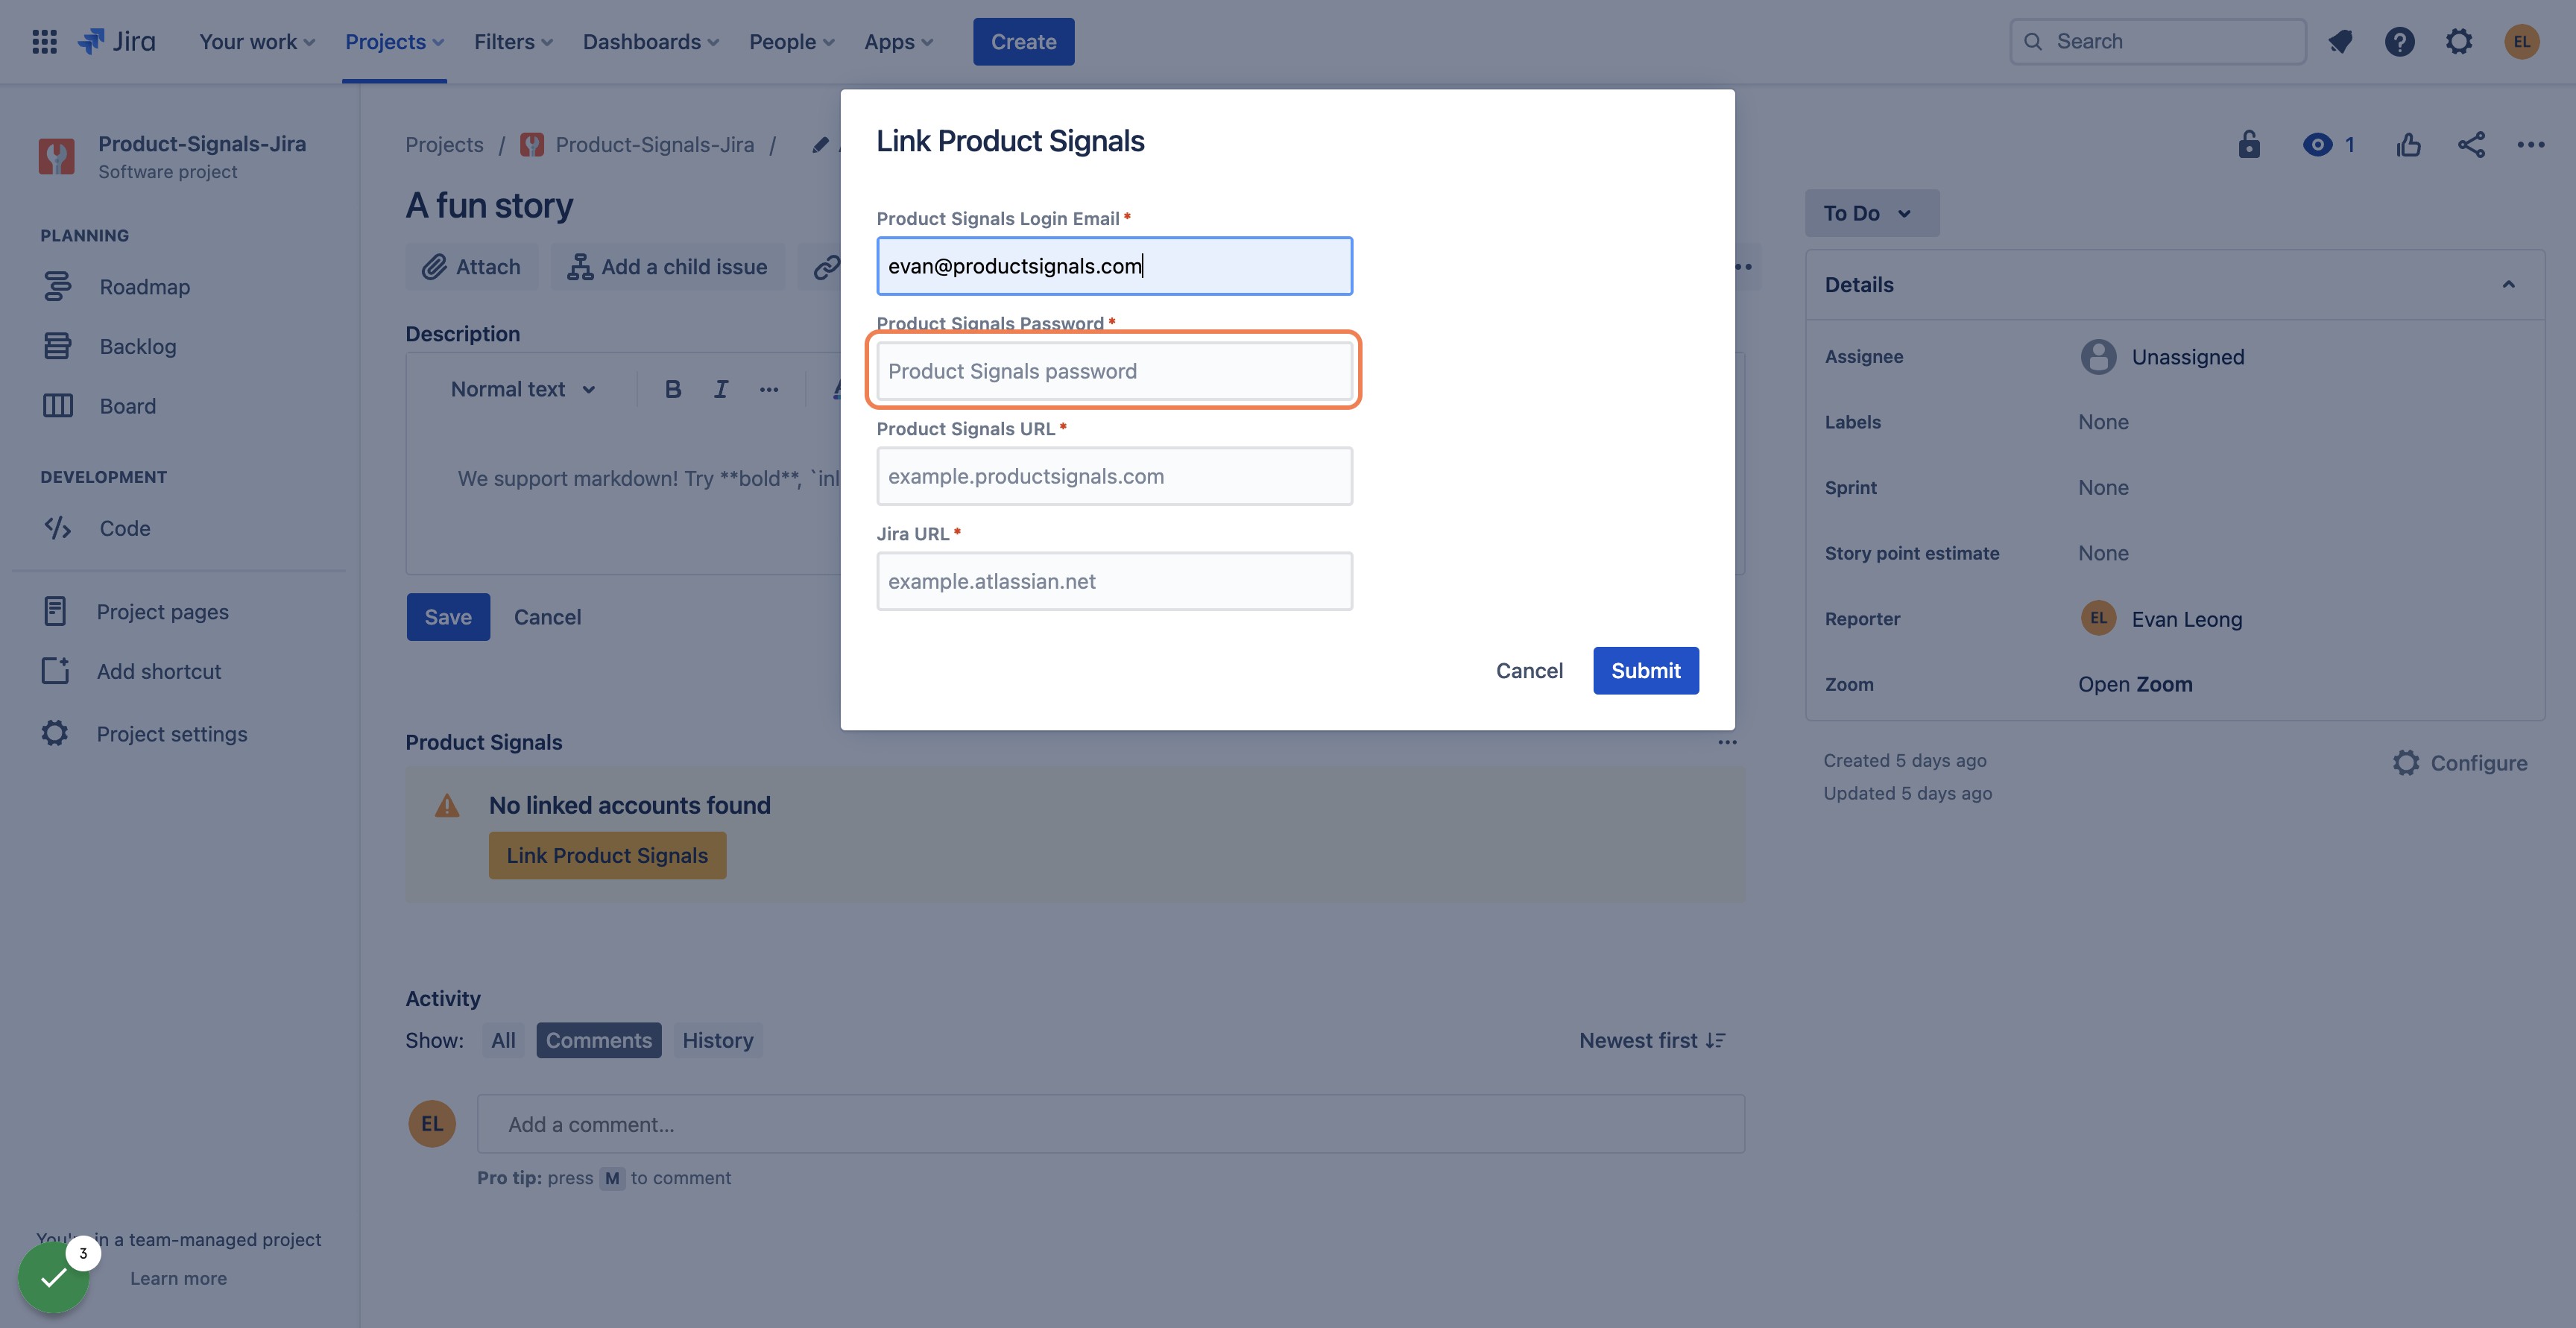Click the Link Product Signals yellow button
This screenshot has height=1328, width=2576.
pyautogui.click(x=607, y=855)
